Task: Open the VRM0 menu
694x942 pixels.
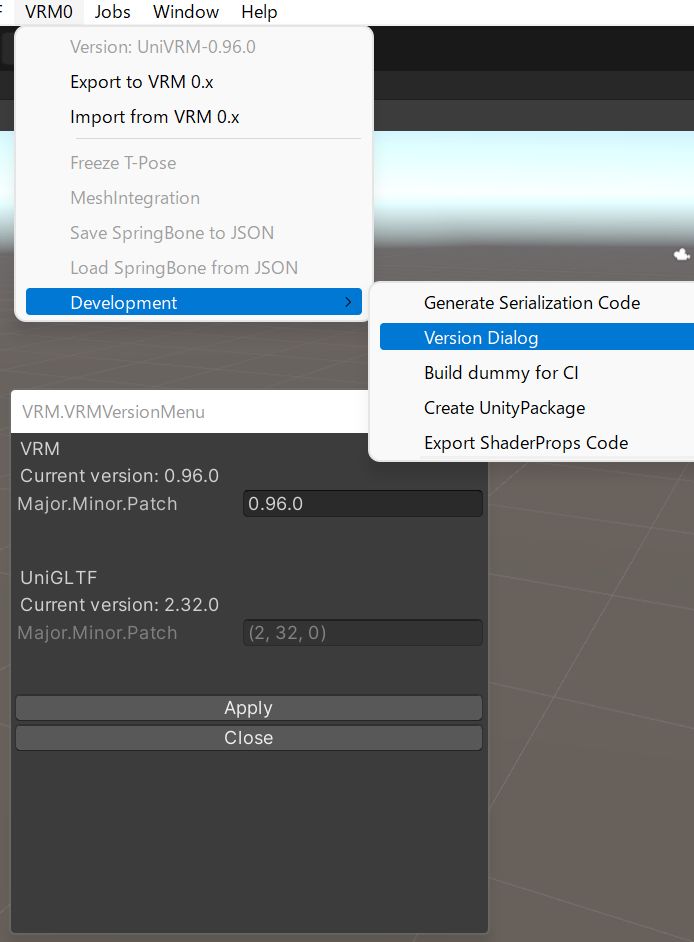Action: pos(49,12)
